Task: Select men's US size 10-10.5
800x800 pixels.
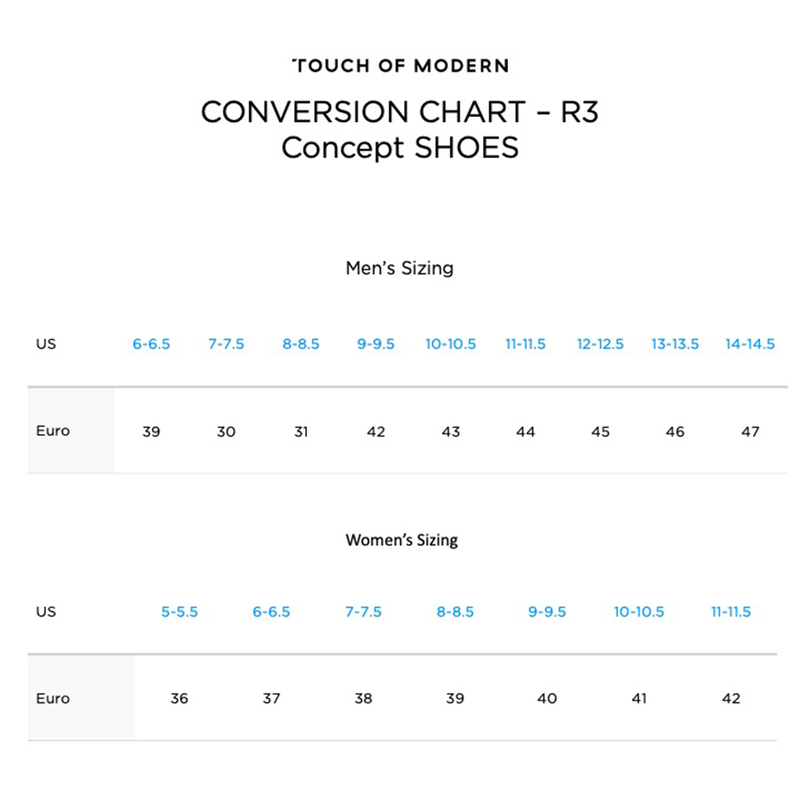Action: (451, 344)
